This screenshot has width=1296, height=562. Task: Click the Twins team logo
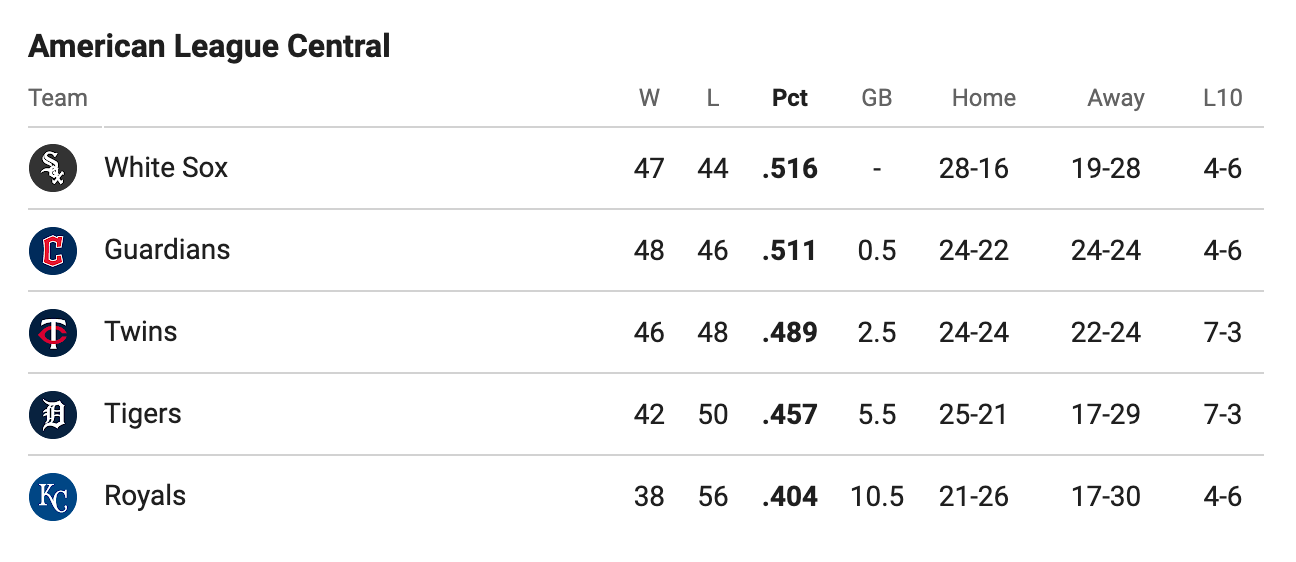pos(53,332)
